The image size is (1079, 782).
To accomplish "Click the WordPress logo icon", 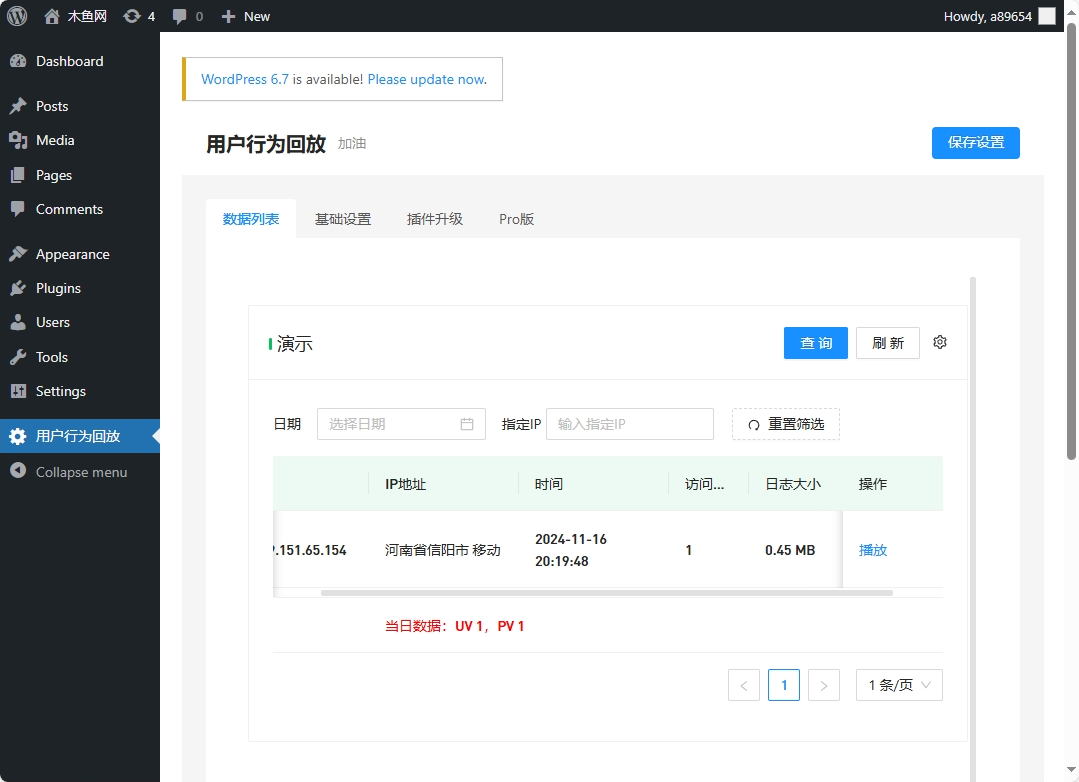I will click(17, 16).
